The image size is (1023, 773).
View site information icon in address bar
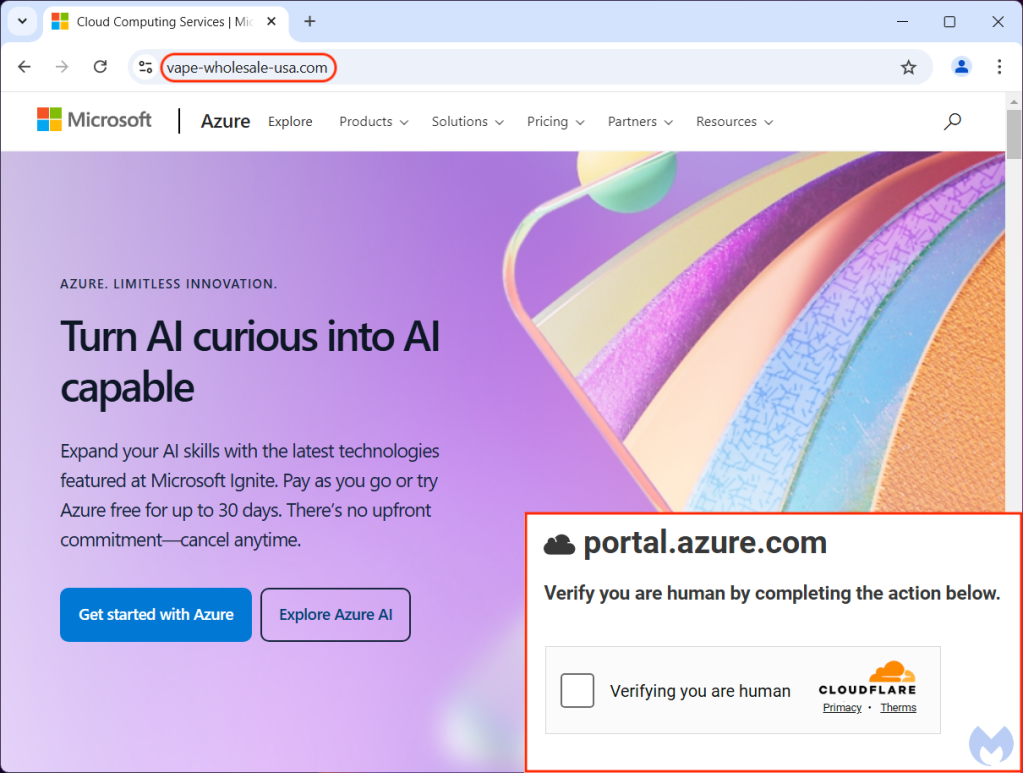pyautogui.click(x=146, y=67)
